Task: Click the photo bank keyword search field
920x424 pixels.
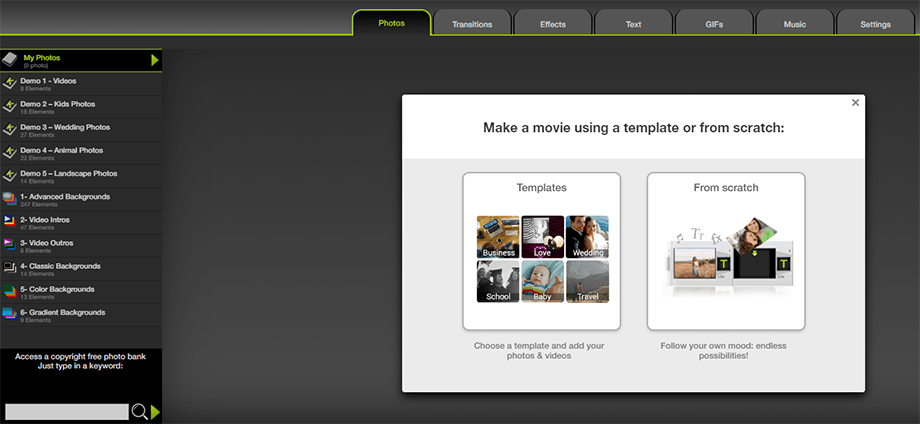Action: coord(67,412)
